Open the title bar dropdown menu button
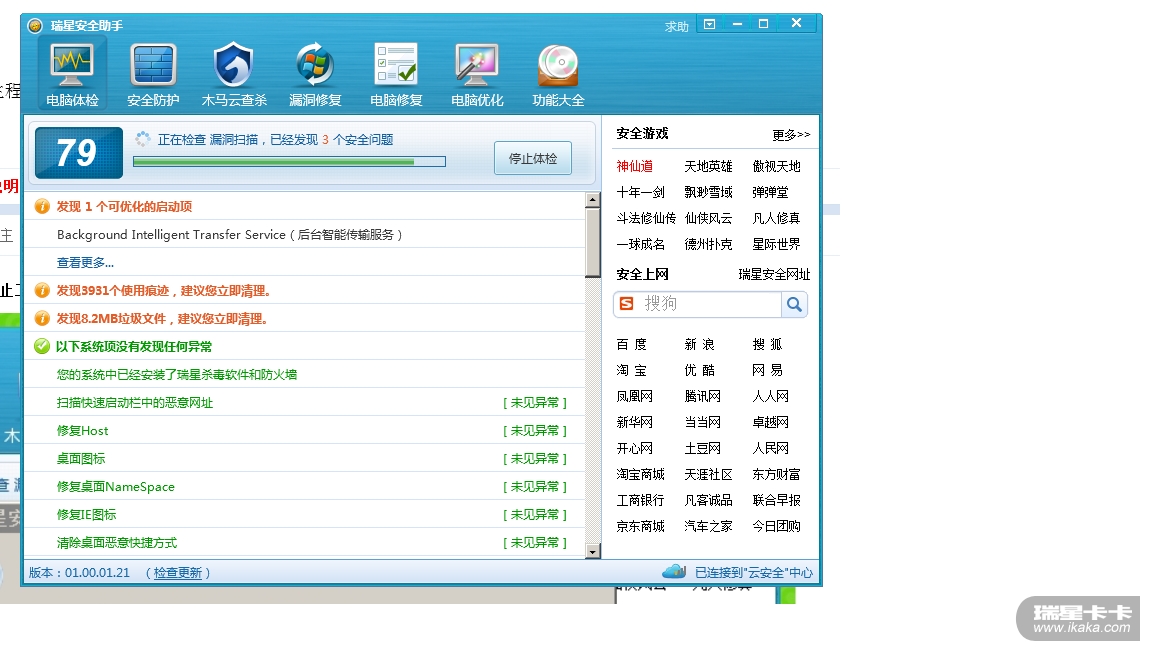Screen dimensions: 1152x648 [709, 24]
